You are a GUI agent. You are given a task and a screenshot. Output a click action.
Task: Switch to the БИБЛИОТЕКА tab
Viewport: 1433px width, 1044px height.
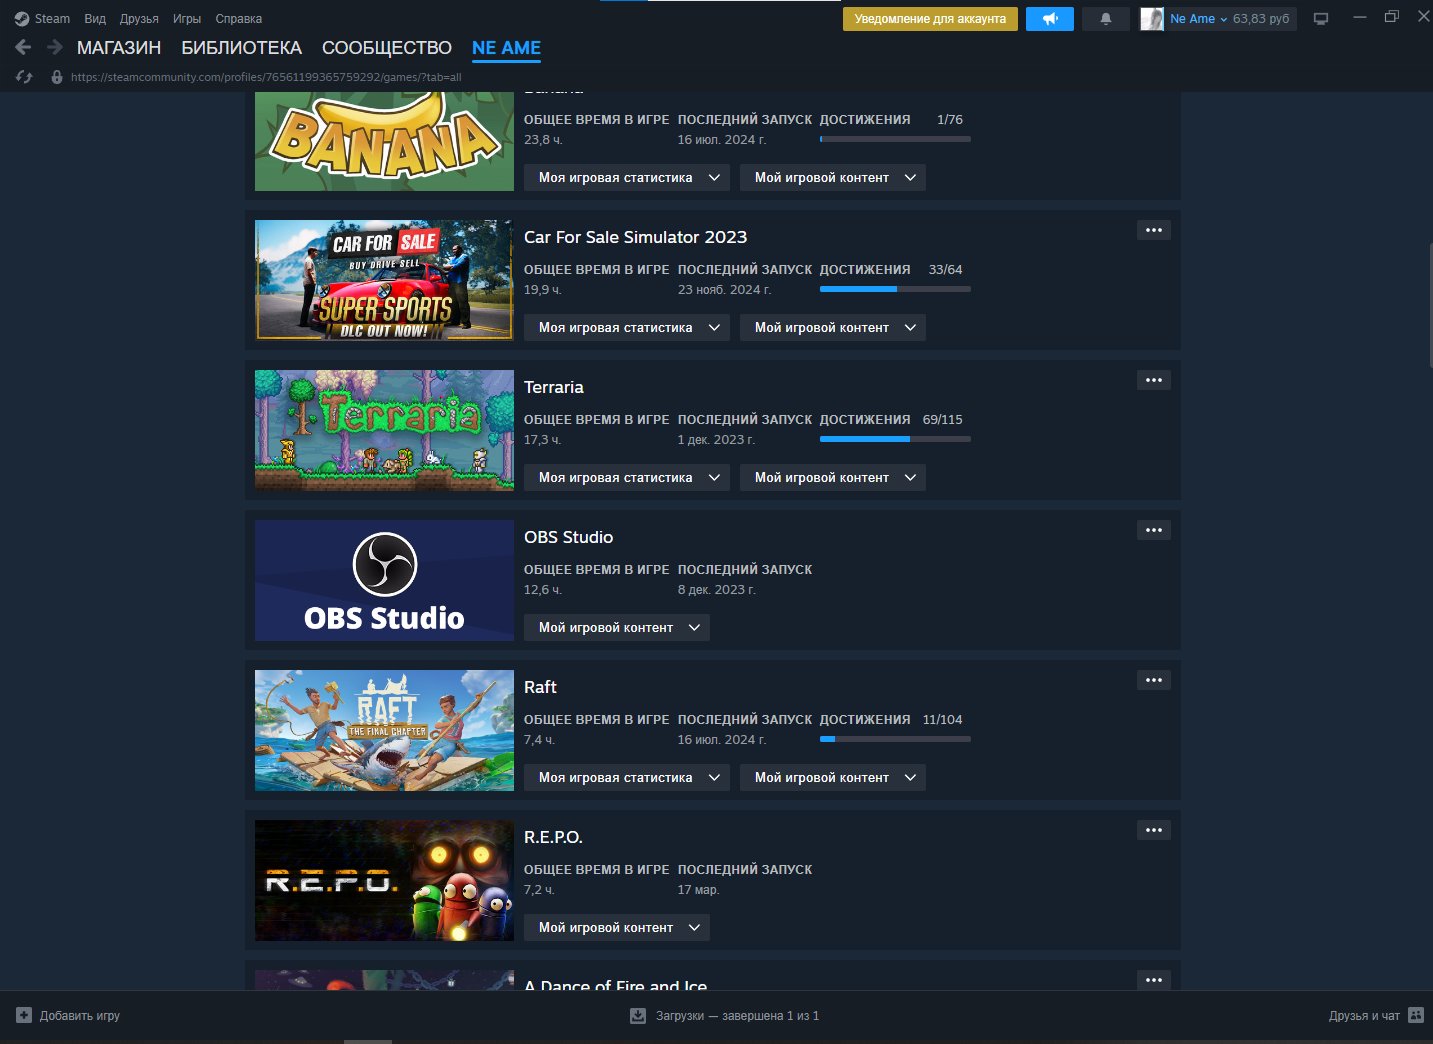(x=241, y=48)
